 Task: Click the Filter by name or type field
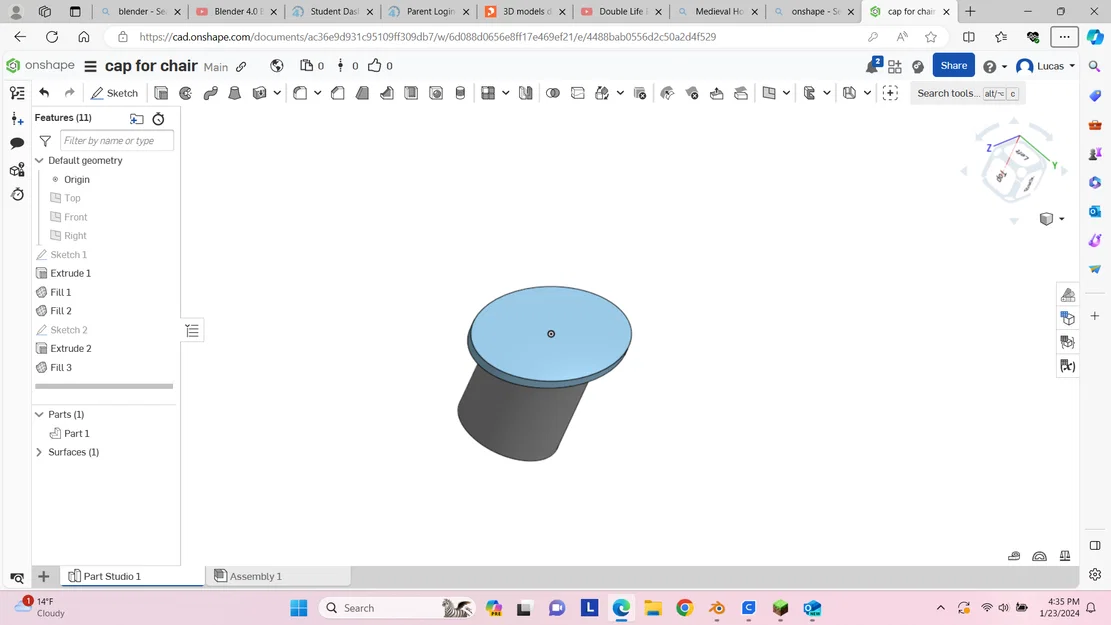[116, 140]
